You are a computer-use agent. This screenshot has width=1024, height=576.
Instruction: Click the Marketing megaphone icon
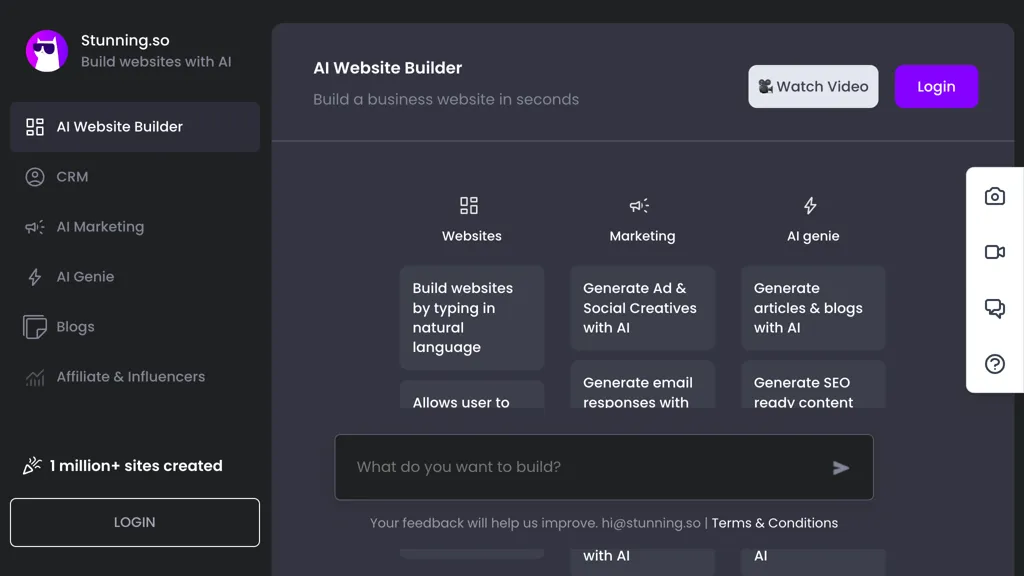pyautogui.click(x=639, y=206)
